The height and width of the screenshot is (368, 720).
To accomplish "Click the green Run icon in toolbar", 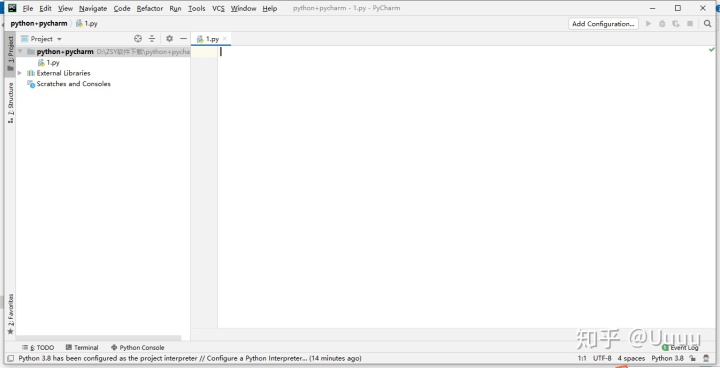I will point(648,23).
